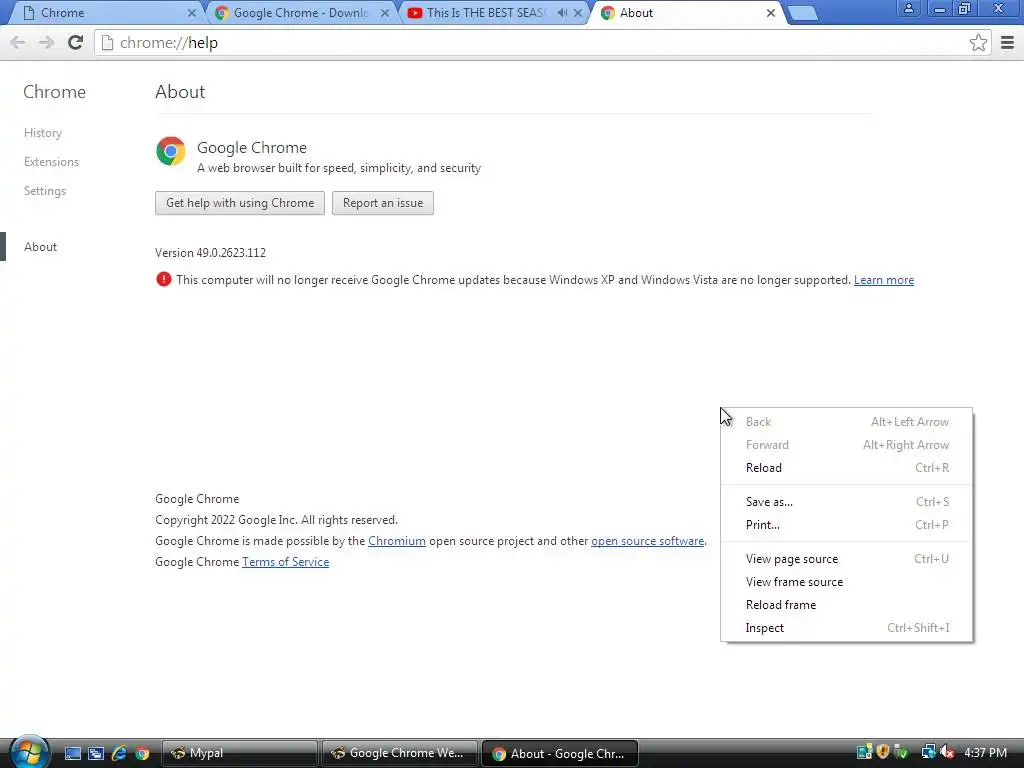Select Reload frame in context menu
Image resolution: width=1024 pixels, height=768 pixels.
click(846, 605)
